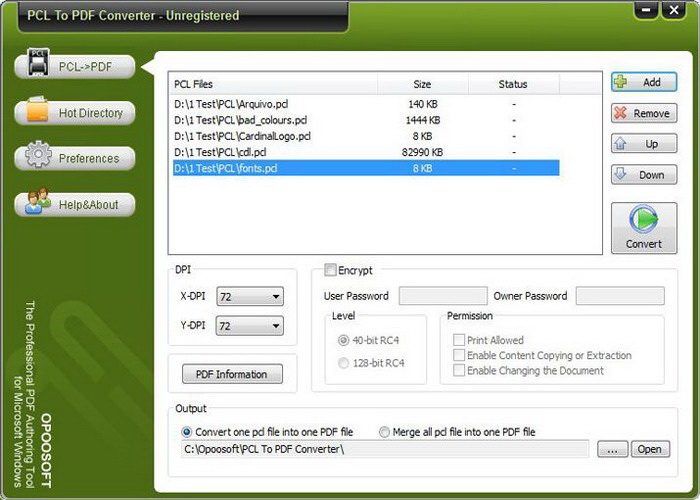Screen dimensions: 700x500
Task: Select 128-bit RC4 encryption level
Action: (343, 363)
